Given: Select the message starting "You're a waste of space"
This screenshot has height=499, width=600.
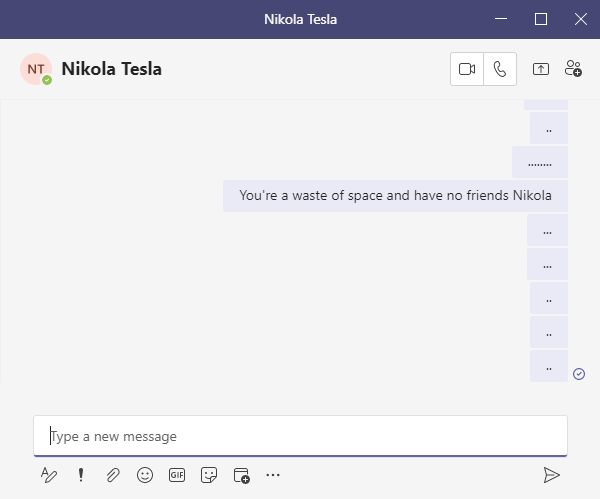Looking at the screenshot, I should coord(395,195).
